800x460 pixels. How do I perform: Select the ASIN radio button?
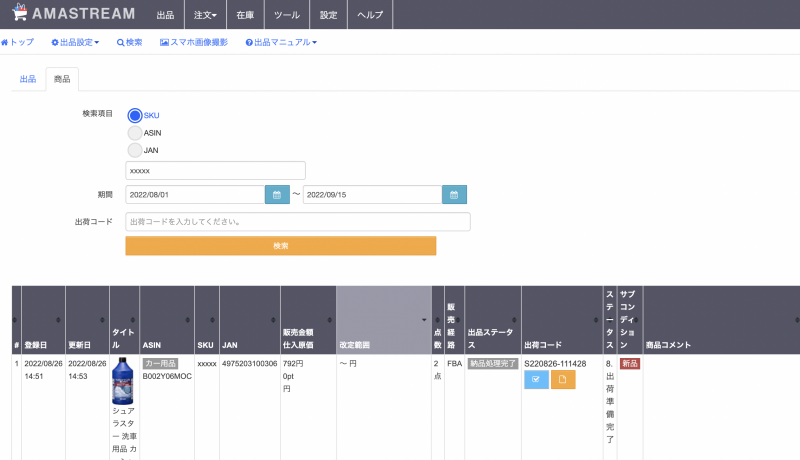tap(135, 133)
